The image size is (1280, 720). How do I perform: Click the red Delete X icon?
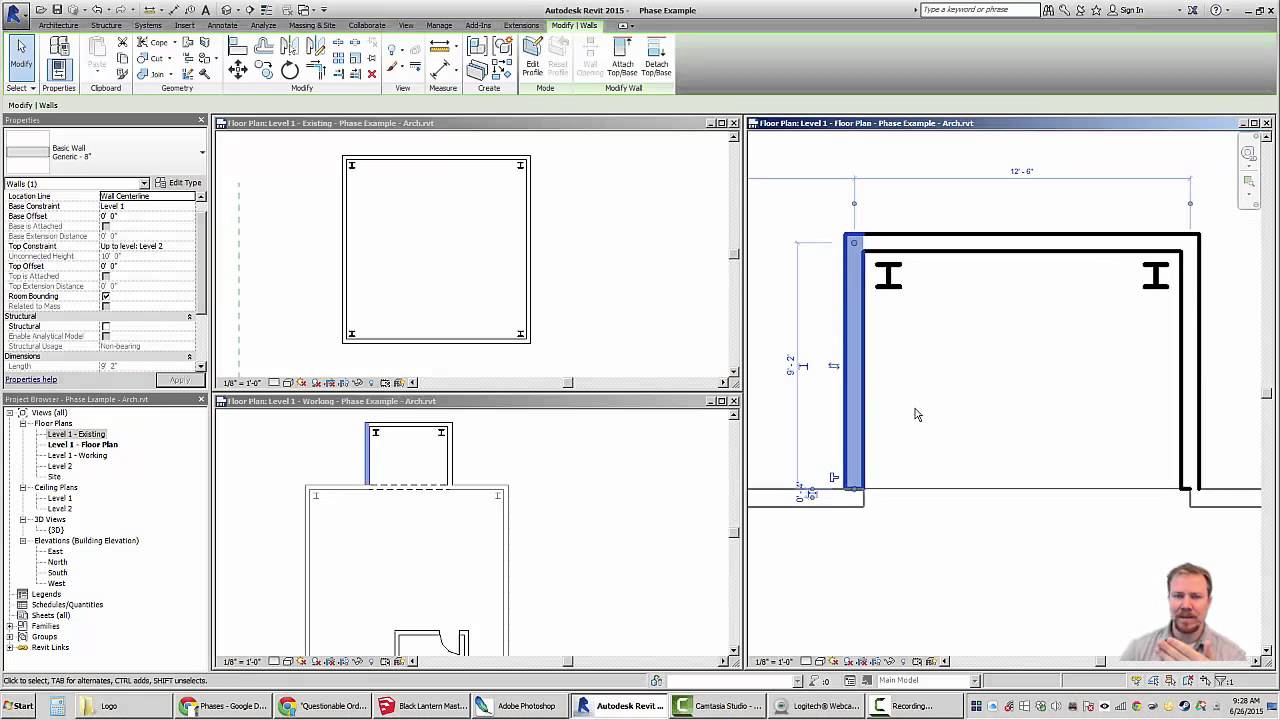pyautogui.click(x=372, y=73)
